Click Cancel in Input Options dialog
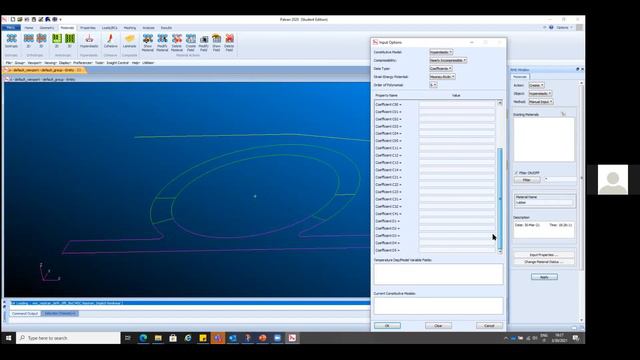 coord(489,326)
